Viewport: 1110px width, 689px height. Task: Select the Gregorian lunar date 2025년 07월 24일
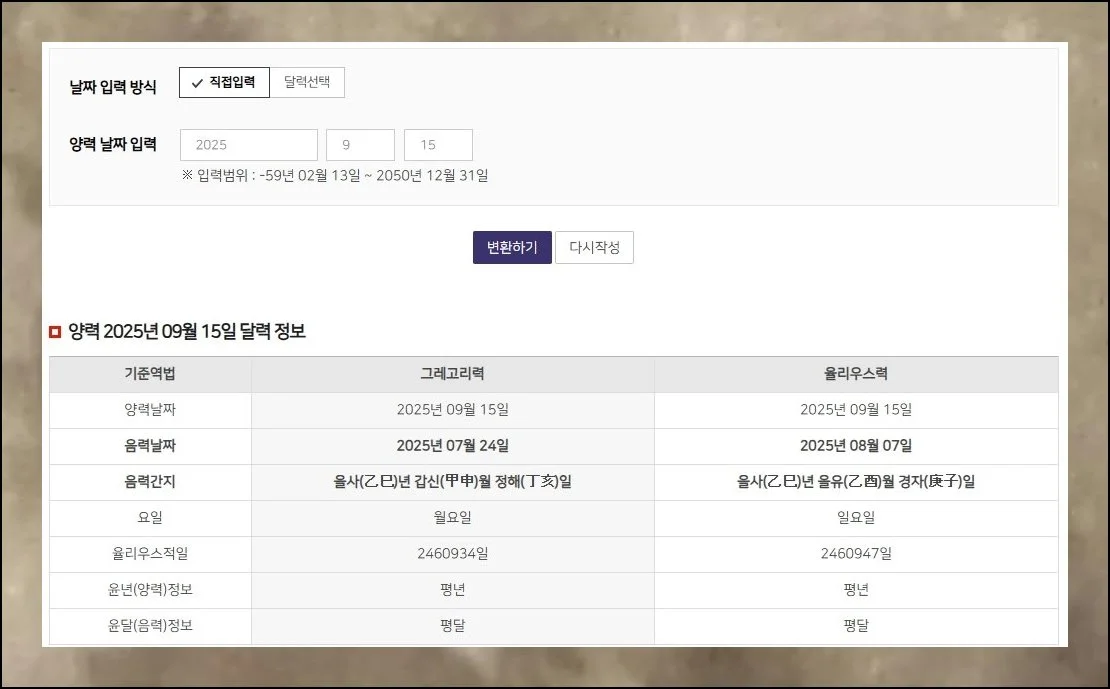pos(451,446)
